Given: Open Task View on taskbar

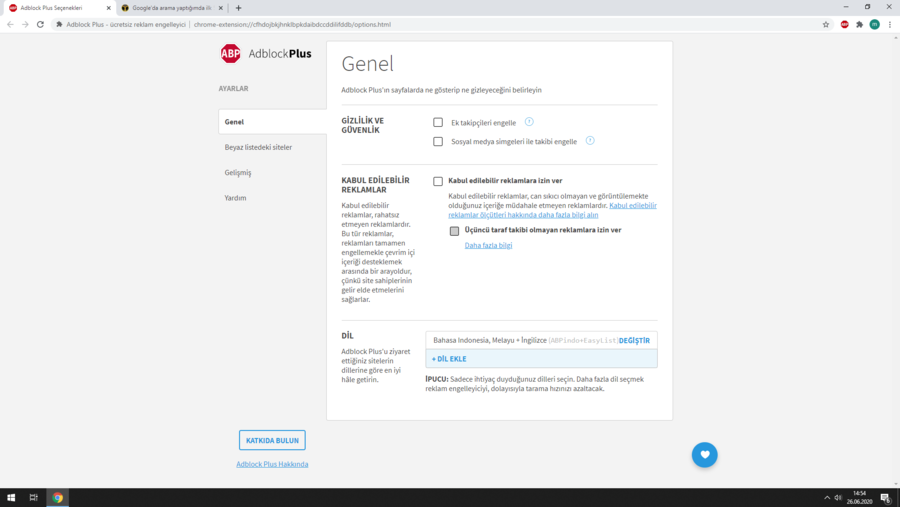Looking at the screenshot, I should tap(33, 498).
